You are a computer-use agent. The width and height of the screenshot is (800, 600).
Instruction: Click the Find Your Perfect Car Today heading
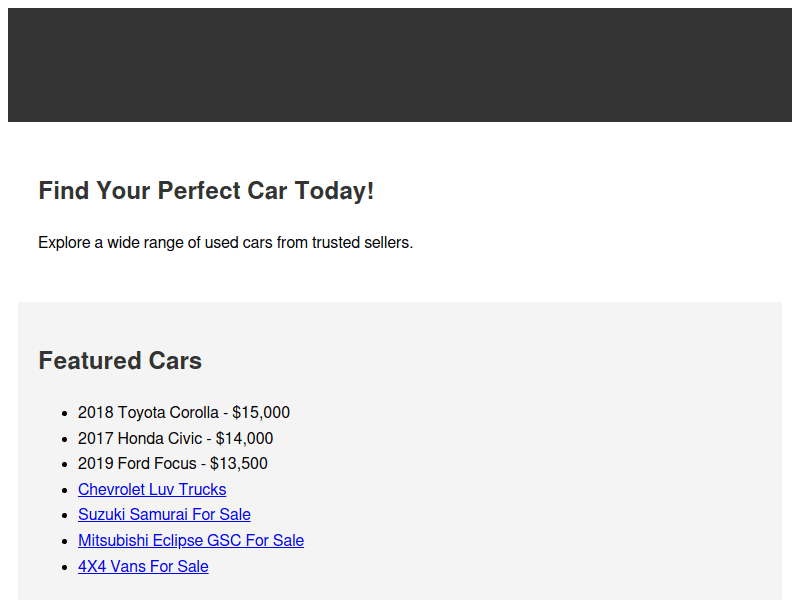point(206,191)
